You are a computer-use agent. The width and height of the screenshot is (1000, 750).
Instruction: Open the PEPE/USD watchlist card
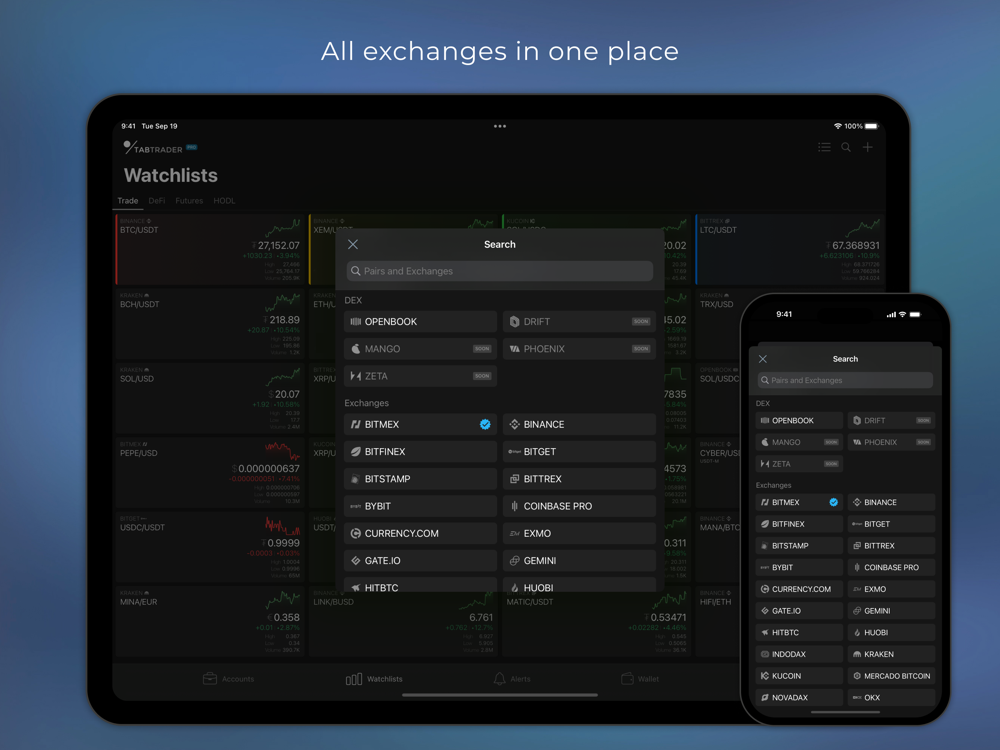pyautogui.click(x=210, y=473)
